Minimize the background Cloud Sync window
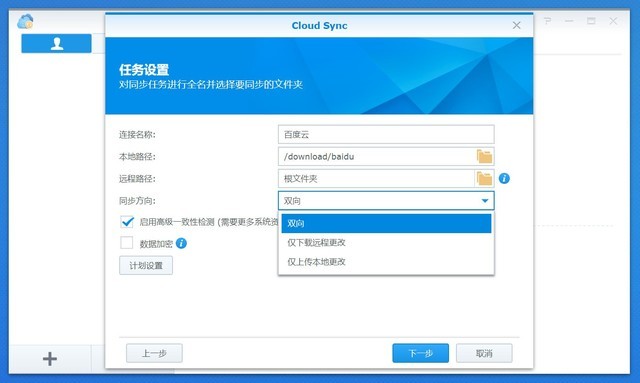Screen dimensions: 640x383 tap(569, 21)
